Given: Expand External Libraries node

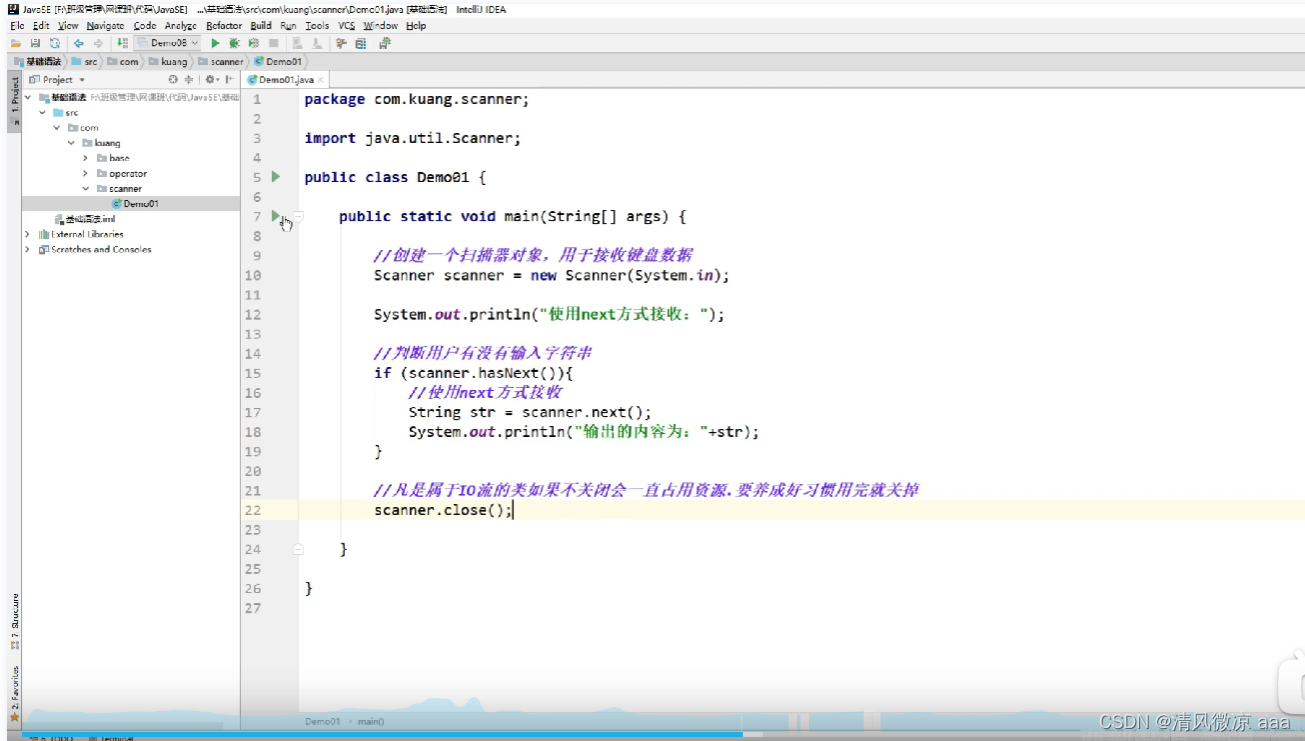Looking at the screenshot, I should click(x=28, y=234).
